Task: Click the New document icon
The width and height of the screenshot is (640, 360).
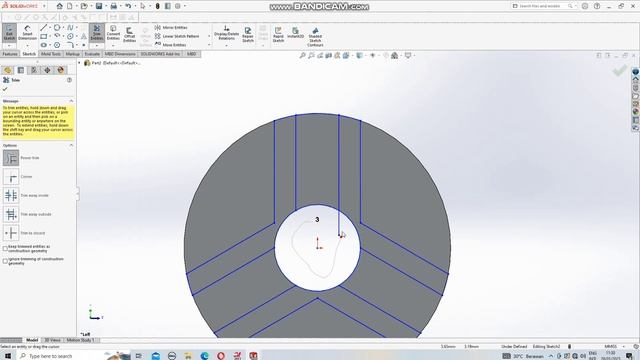Action: coord(70,6)
